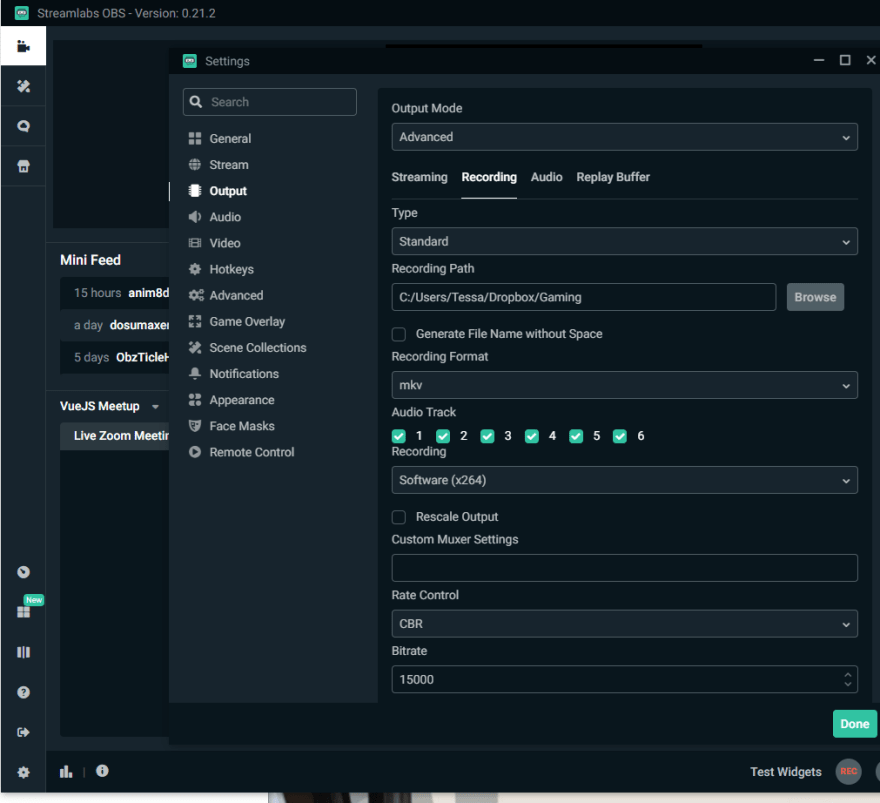Screen dimensions: 880x803
Task: Open the Editor camera icon in left sidebar
Action: point(23,46)
